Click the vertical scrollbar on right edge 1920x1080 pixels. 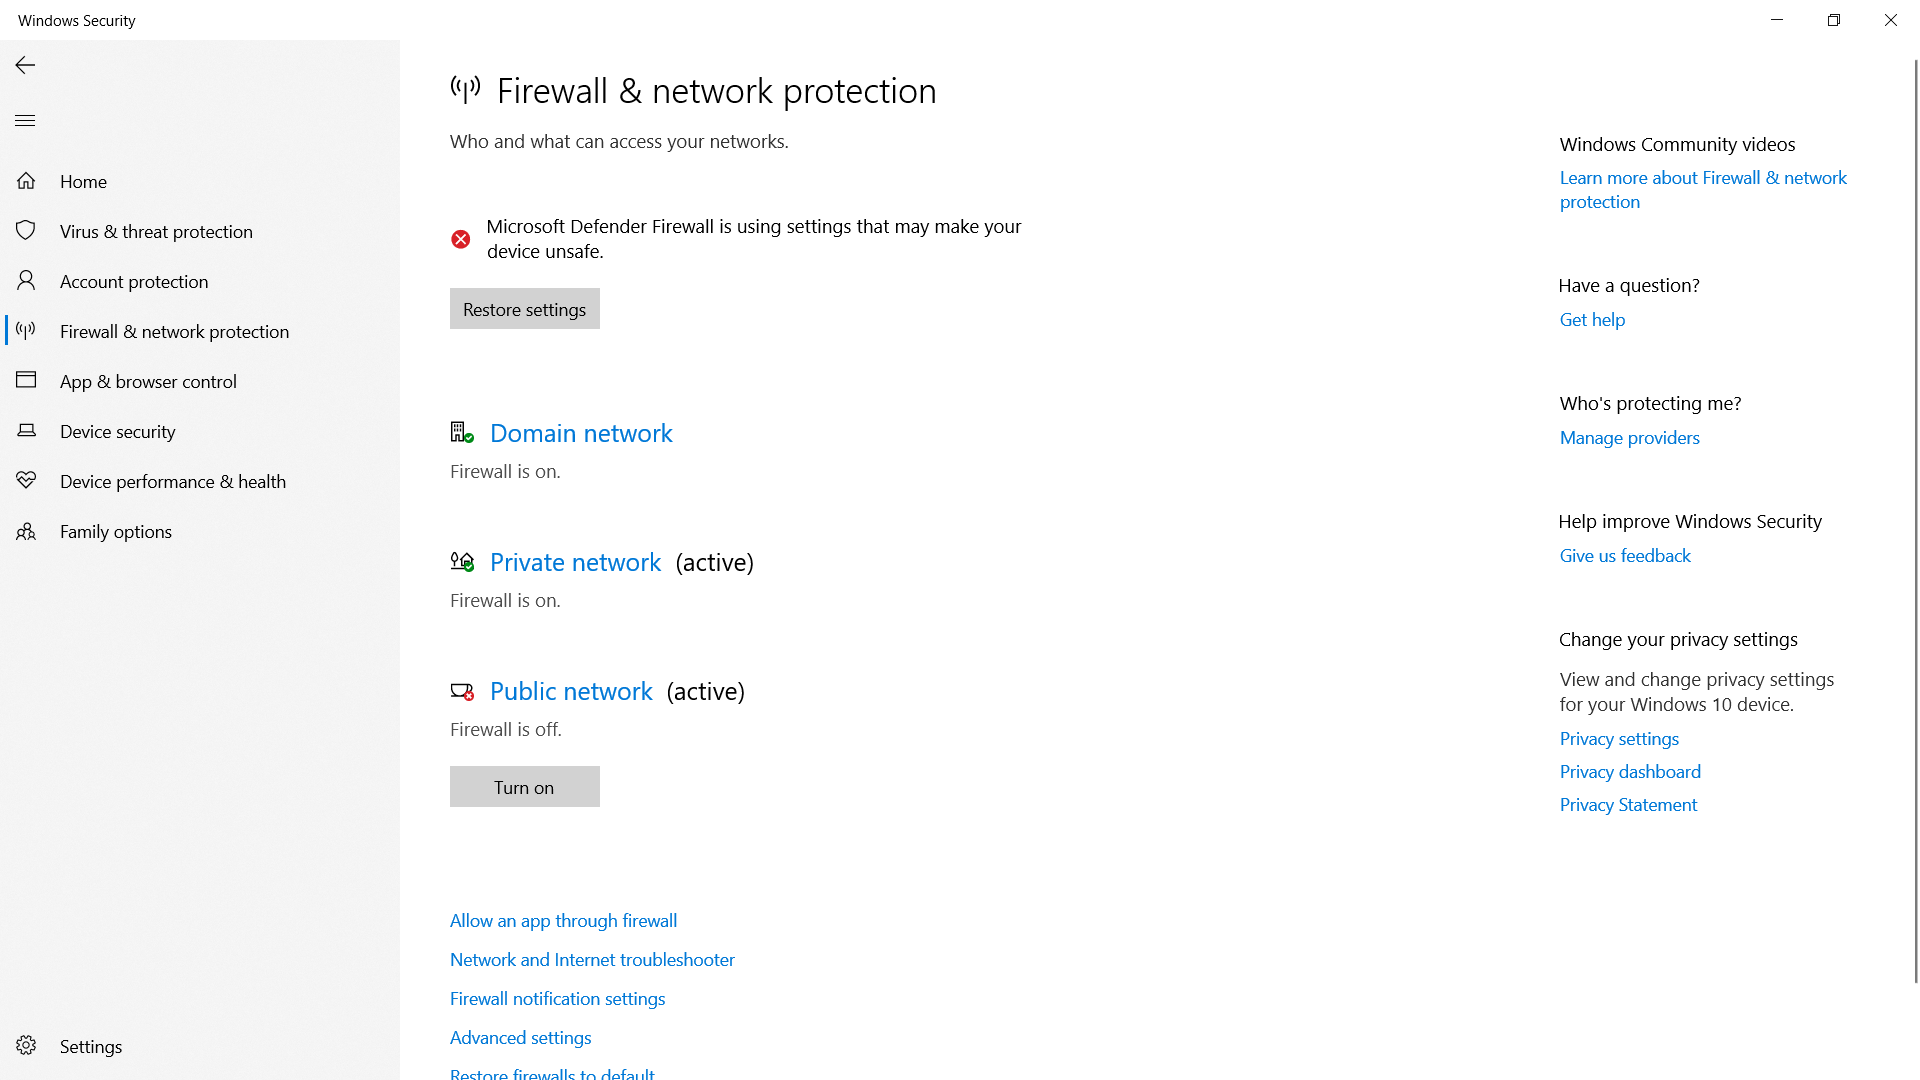[x=1915, y=520]
